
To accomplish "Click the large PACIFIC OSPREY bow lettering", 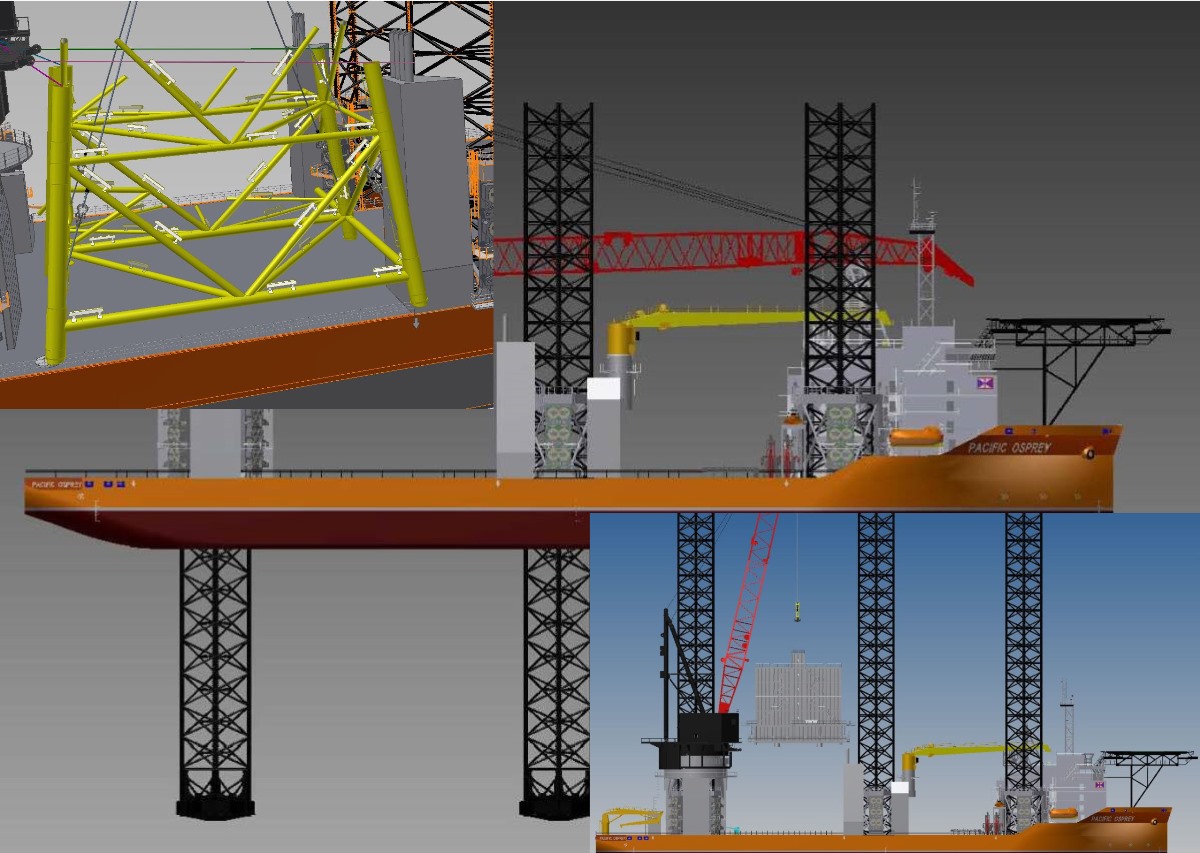I will [x=1009, y=448].
